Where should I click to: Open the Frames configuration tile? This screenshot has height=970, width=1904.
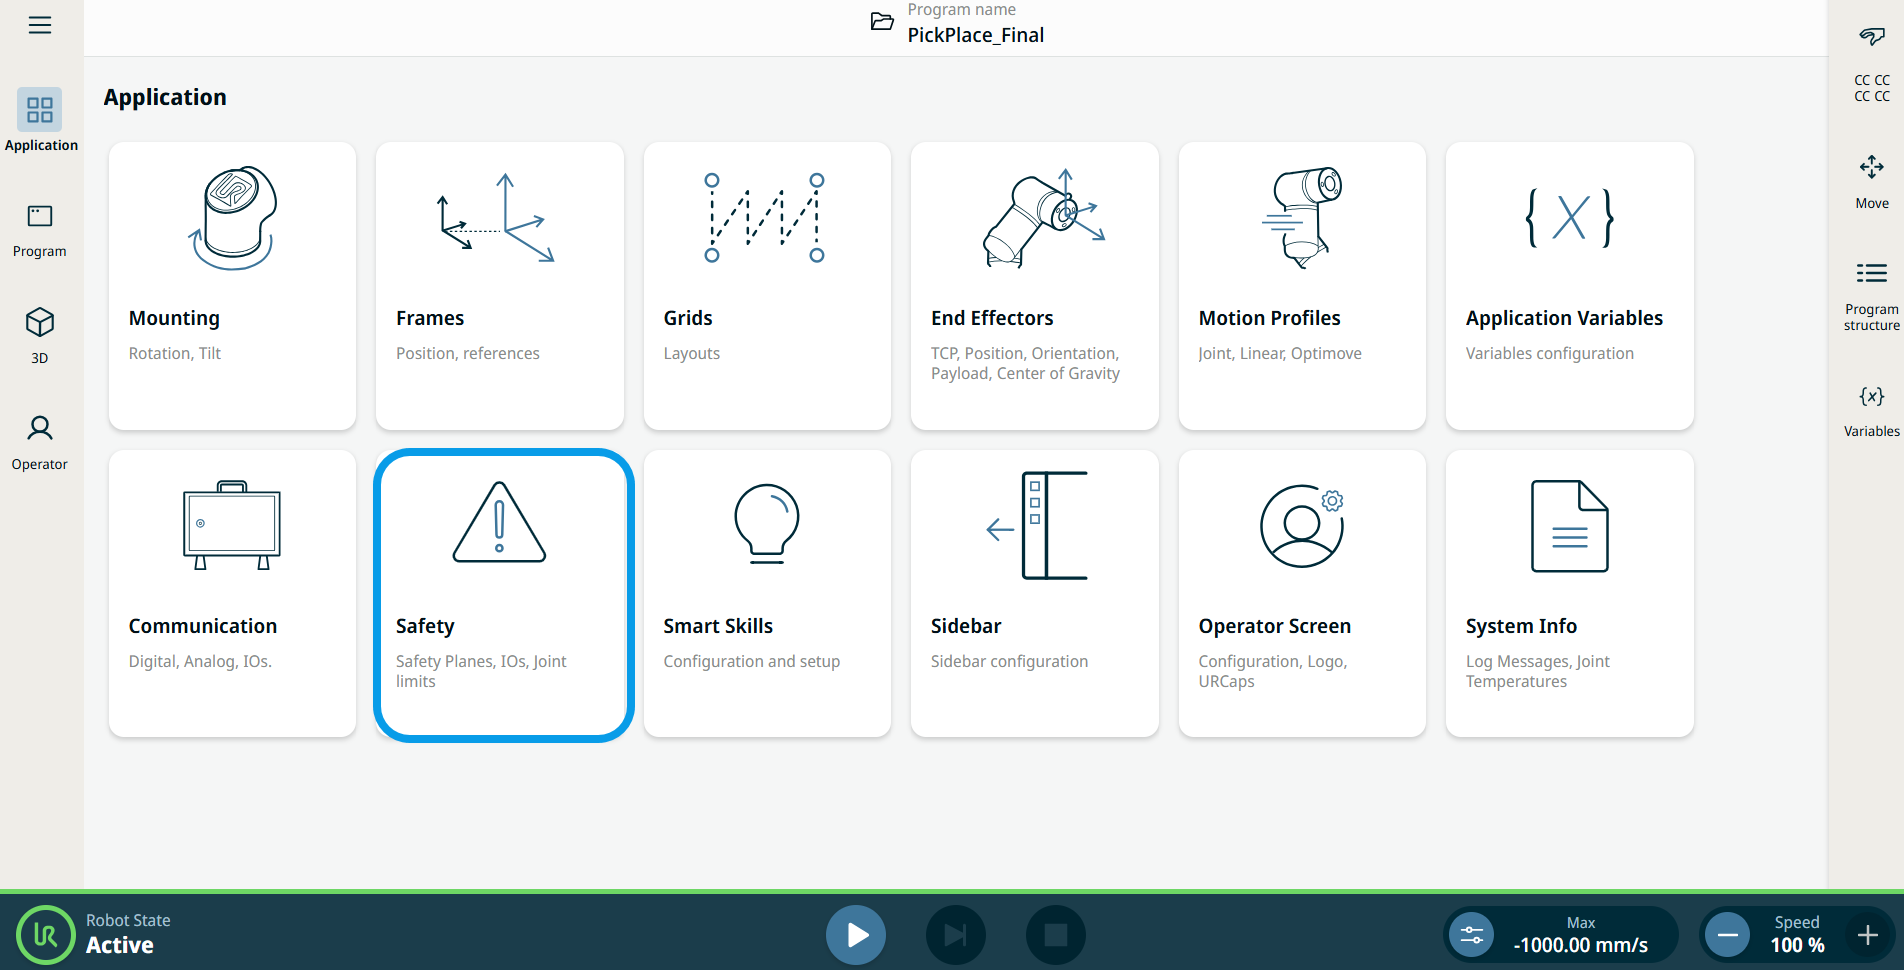coord(499,285)
